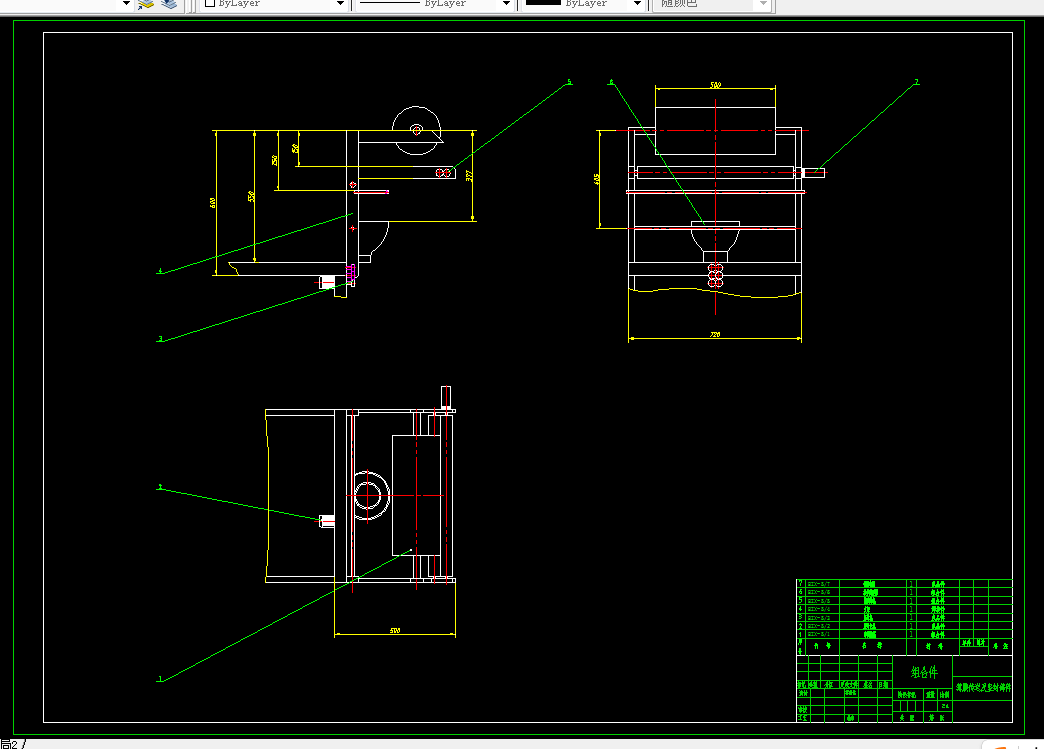Screen dimensions: 1044x749
Task: Select leader callout number 3
Action: click(x=160, y=339)
